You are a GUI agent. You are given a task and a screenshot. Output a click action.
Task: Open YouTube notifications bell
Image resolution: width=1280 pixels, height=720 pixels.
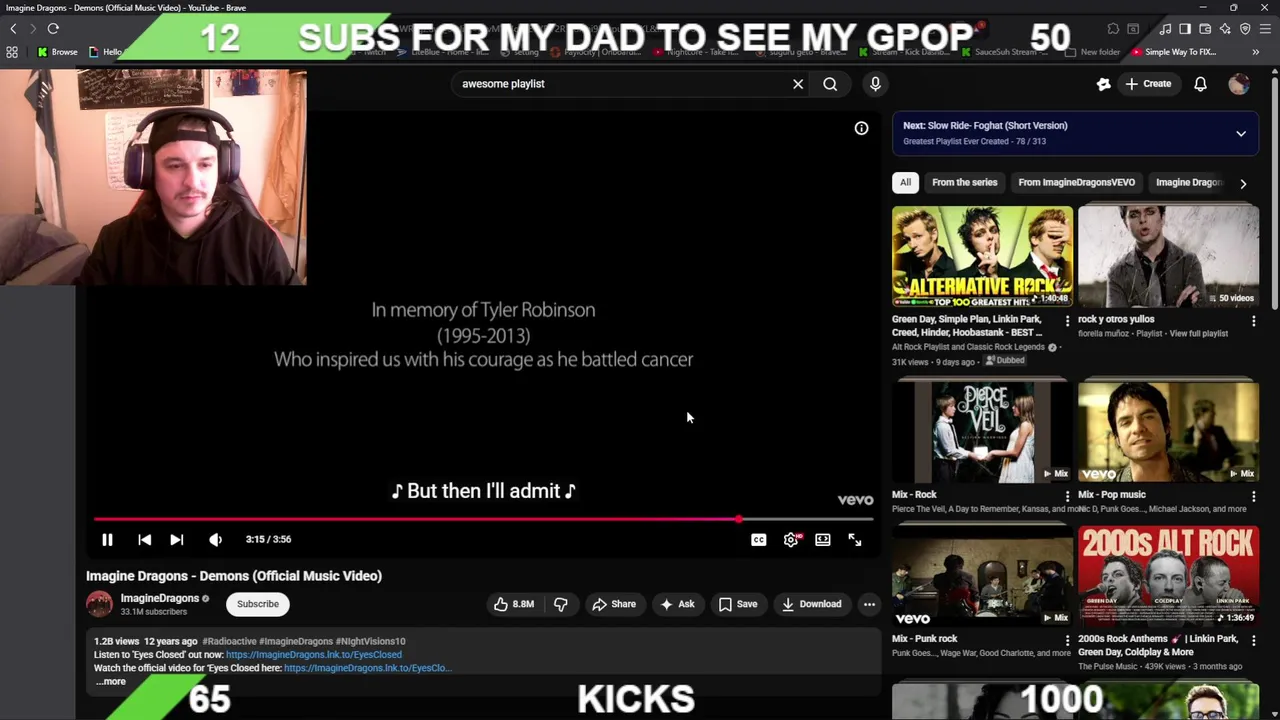click(1200, 84)
